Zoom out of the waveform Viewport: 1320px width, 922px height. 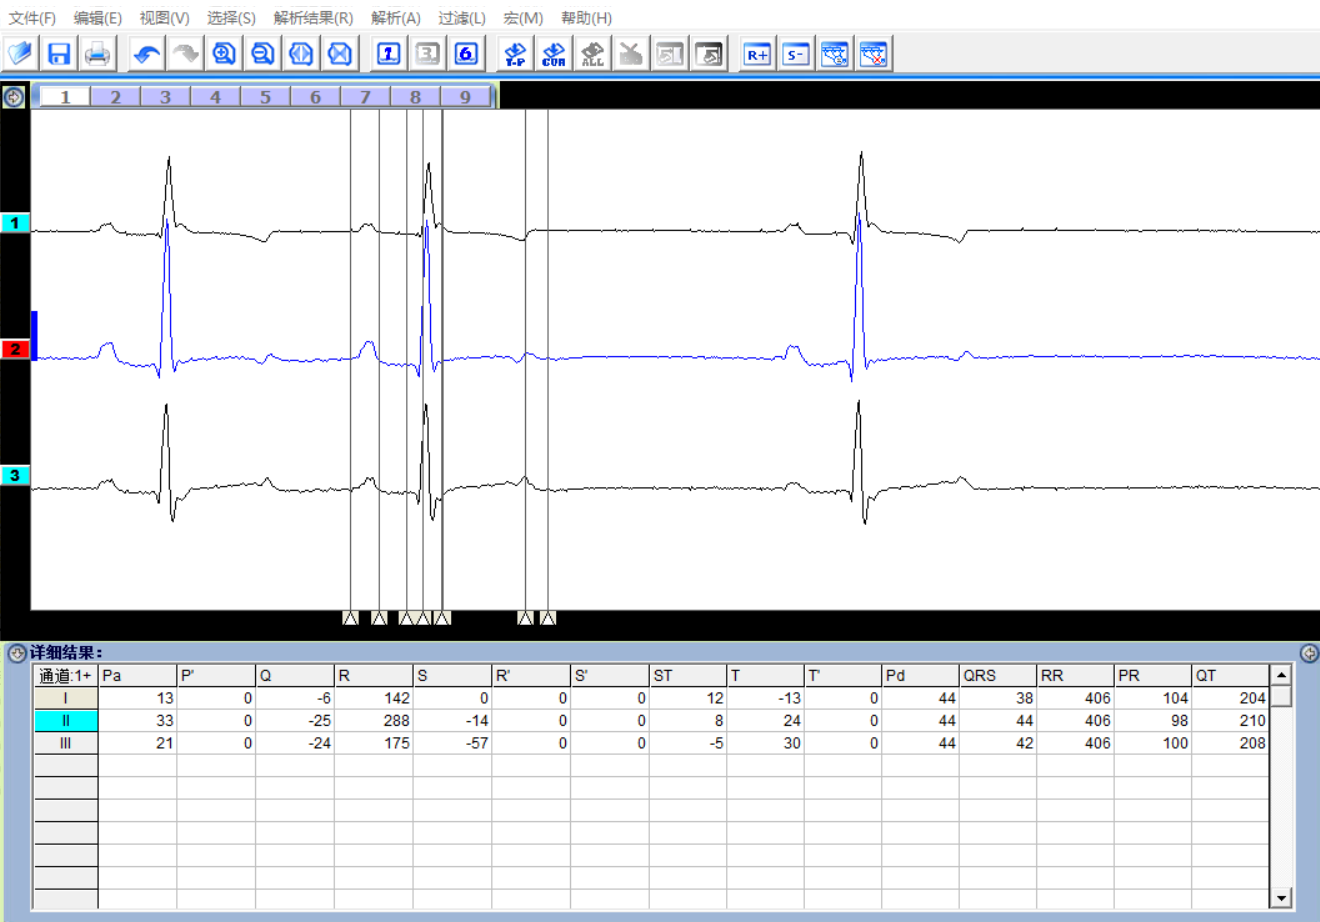(262, 54)
